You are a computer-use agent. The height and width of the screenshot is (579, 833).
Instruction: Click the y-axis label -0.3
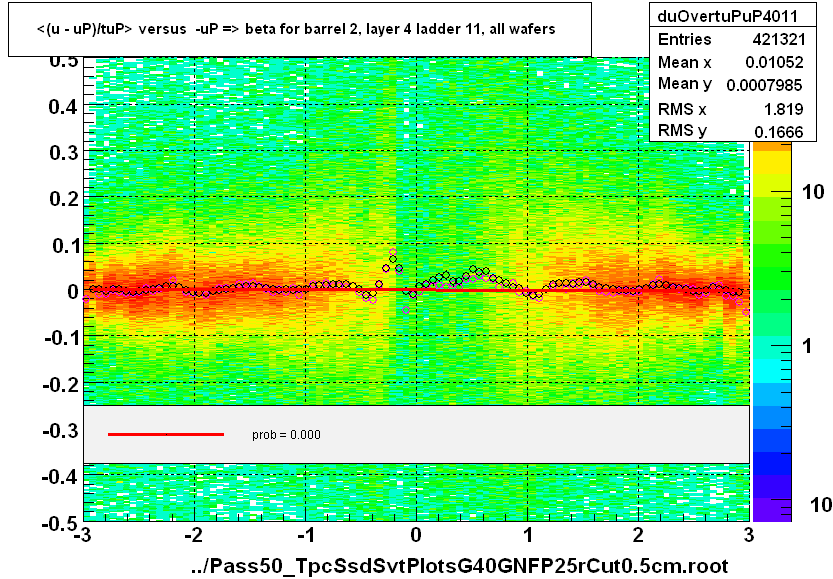click(x=60, y=430)
